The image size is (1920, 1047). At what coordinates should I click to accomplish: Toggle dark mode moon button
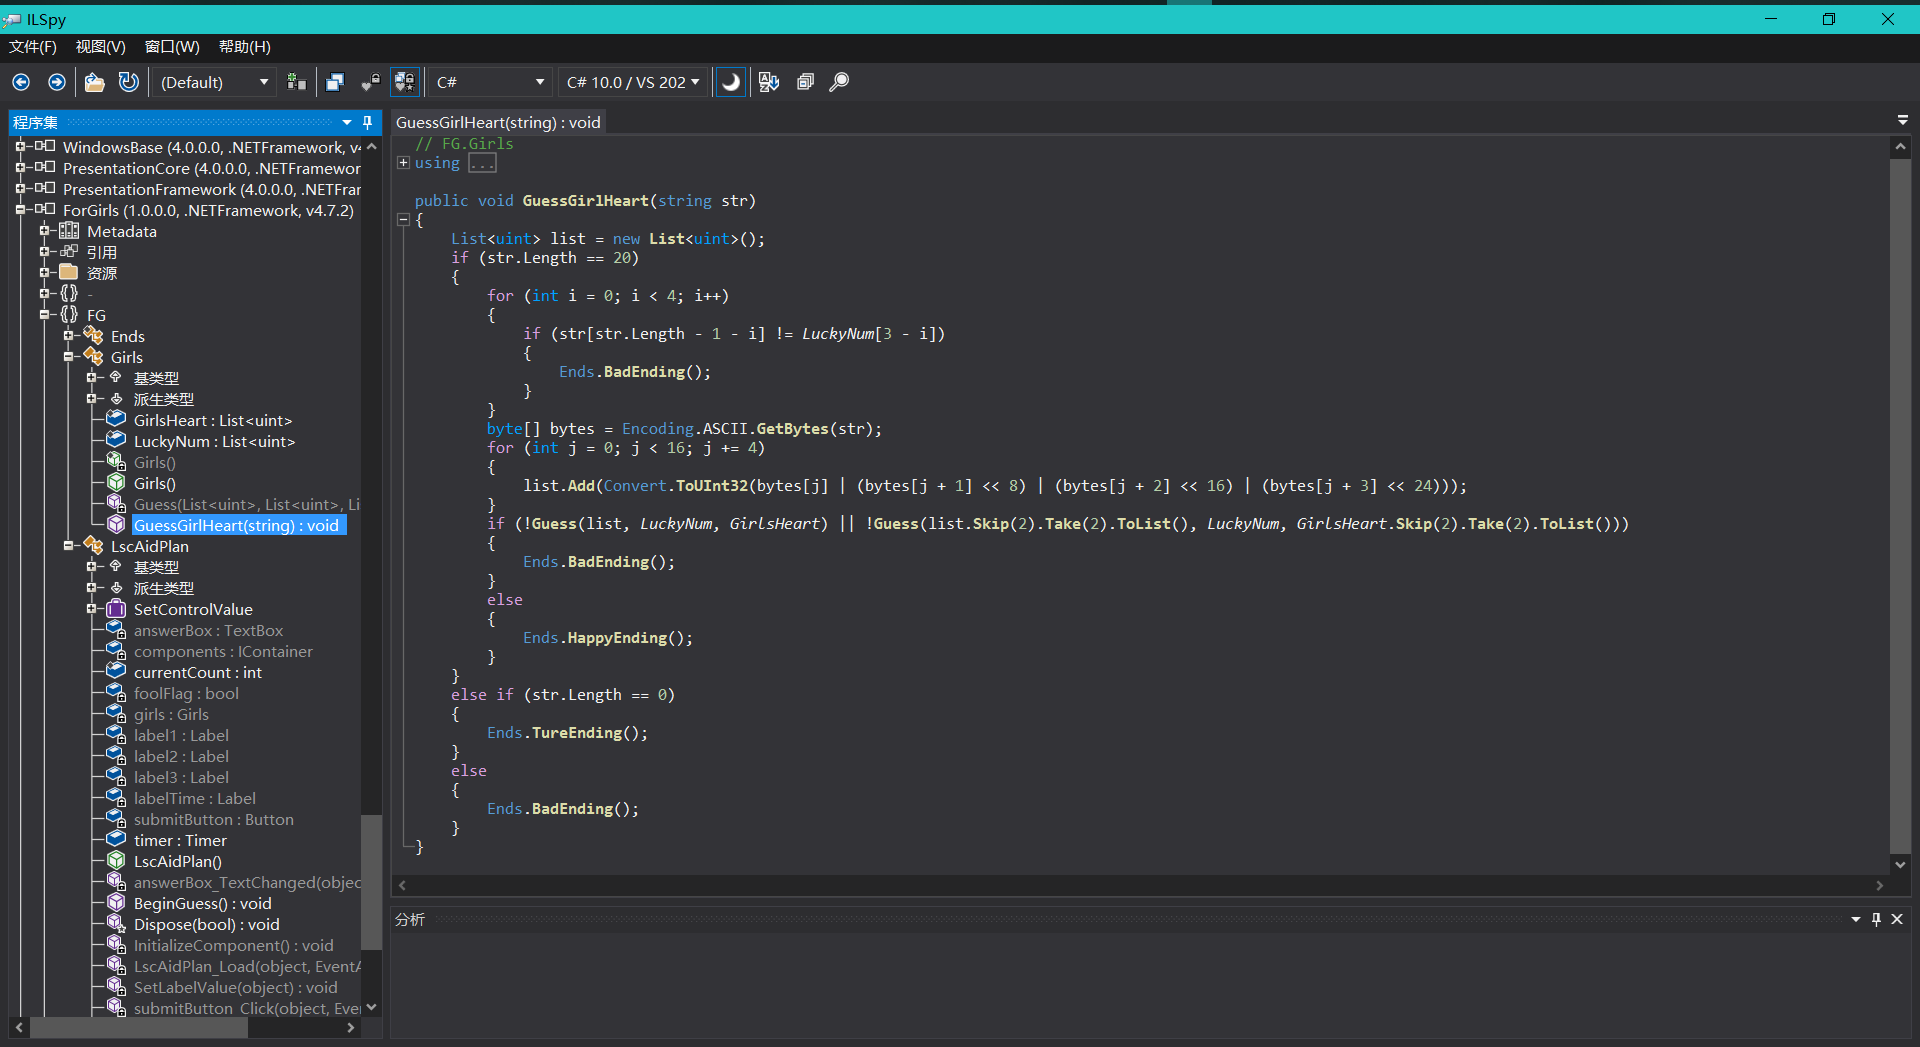coord(731,82)
